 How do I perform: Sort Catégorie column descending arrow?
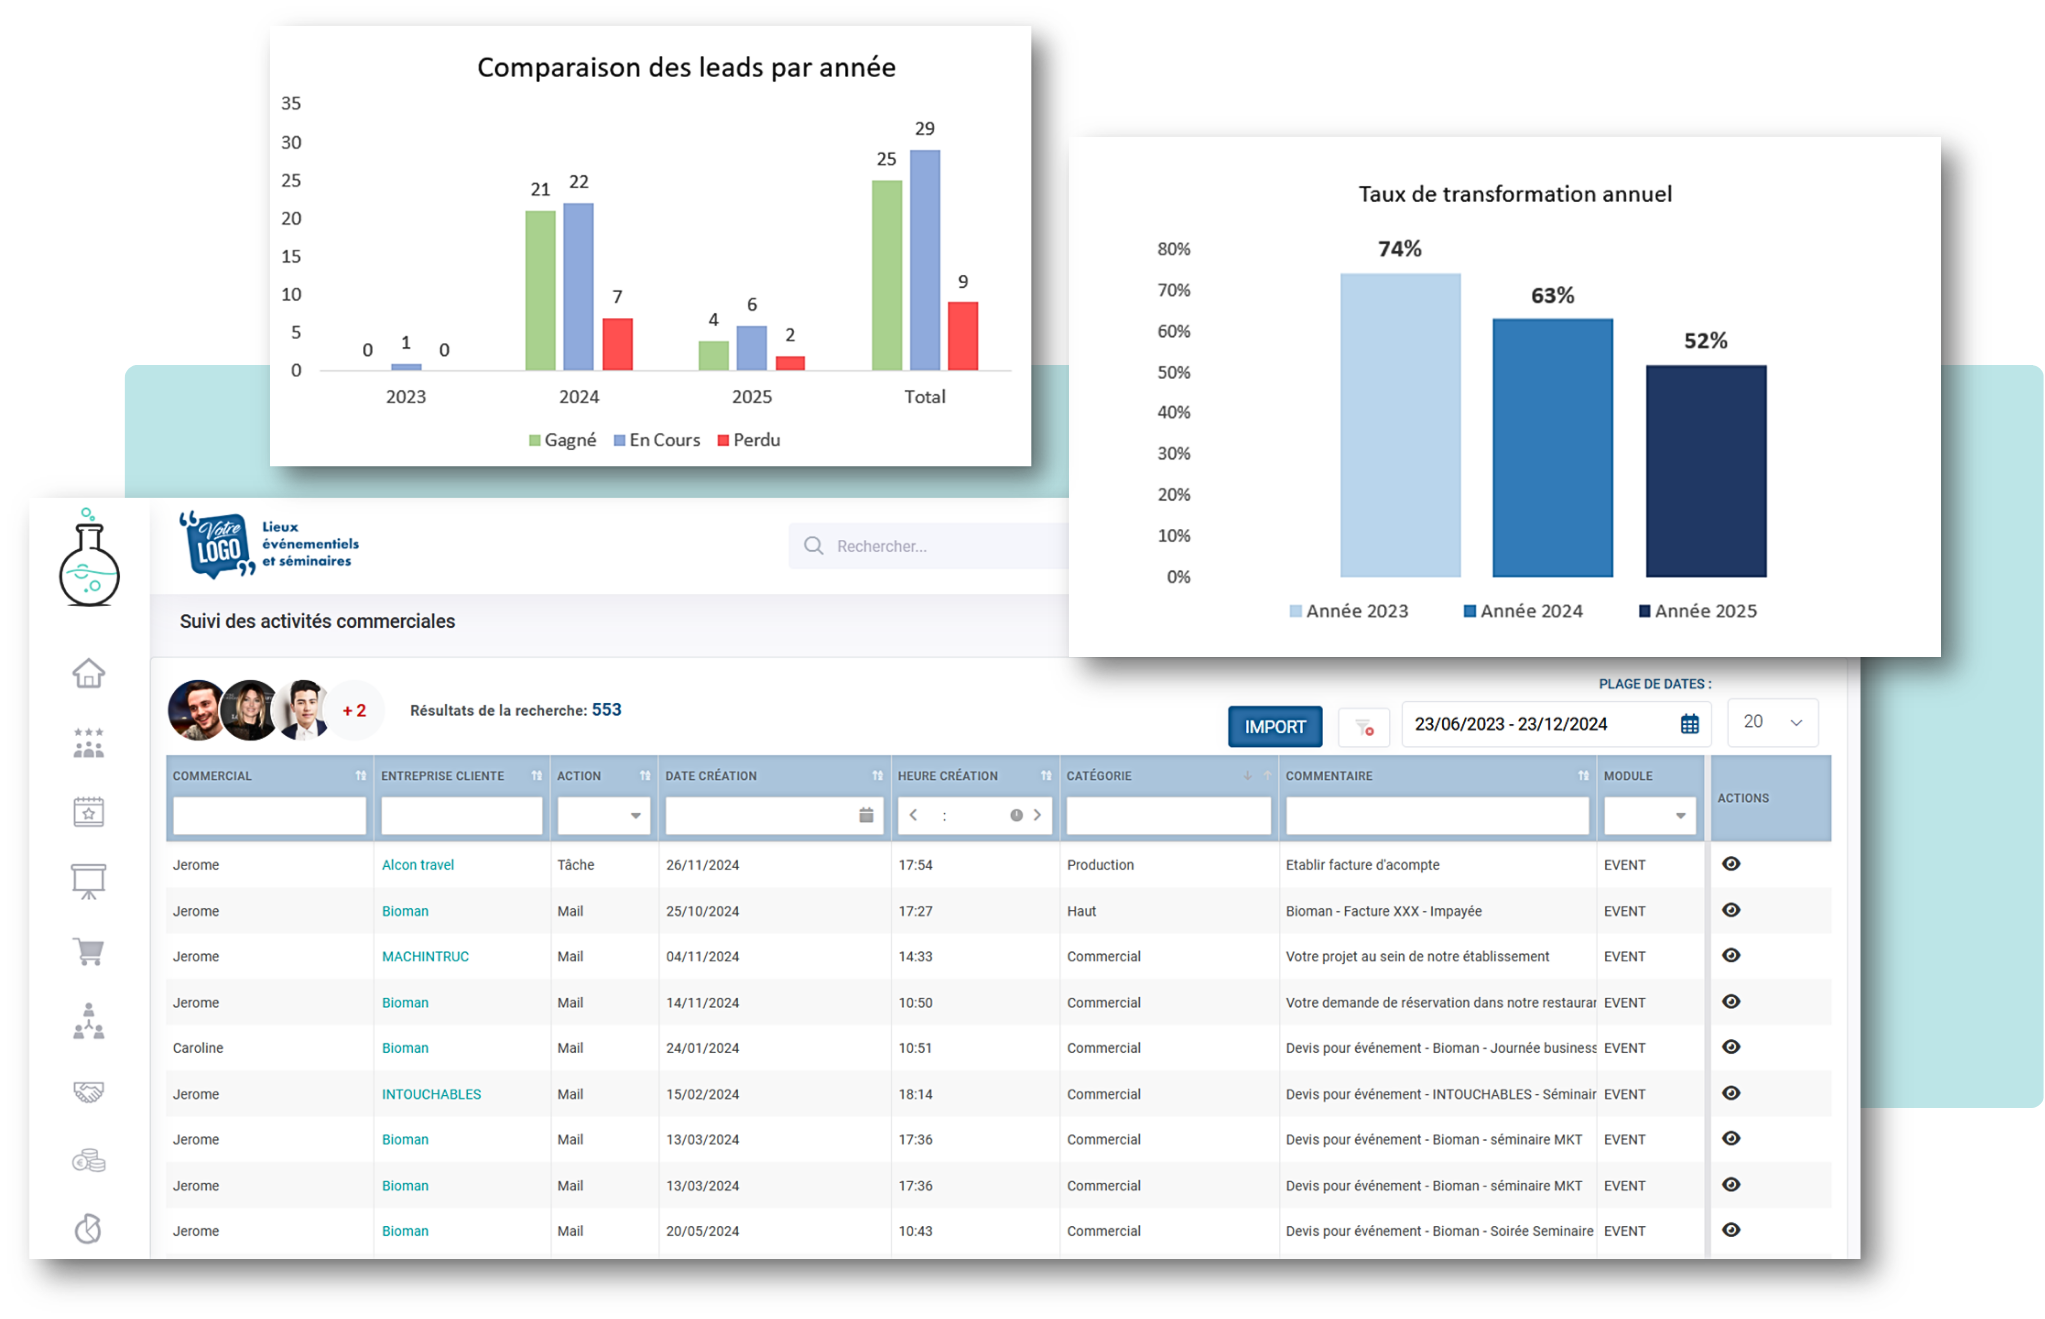(x=1247, y=776)
